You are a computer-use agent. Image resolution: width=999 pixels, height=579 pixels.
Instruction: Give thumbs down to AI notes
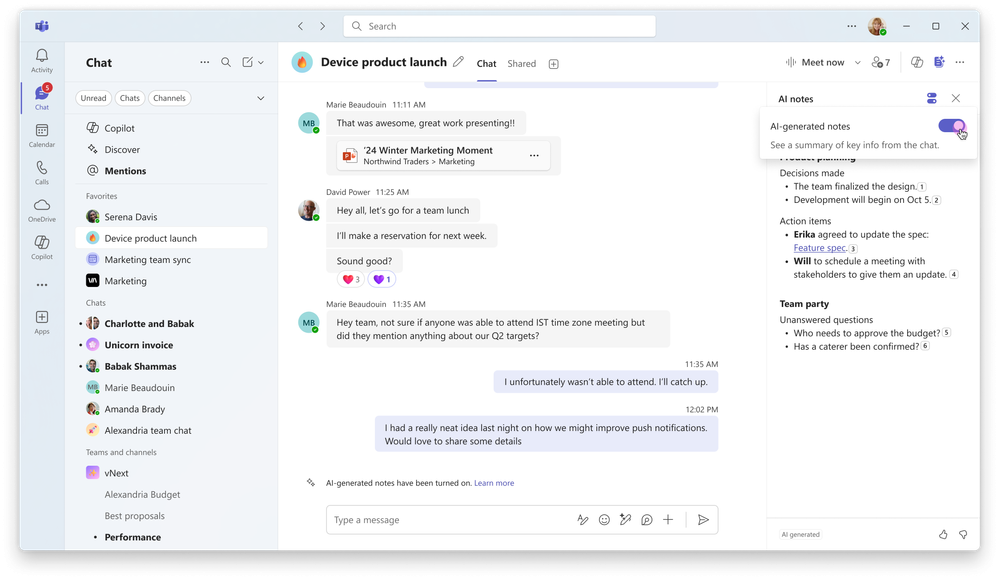tap(963, 534)
